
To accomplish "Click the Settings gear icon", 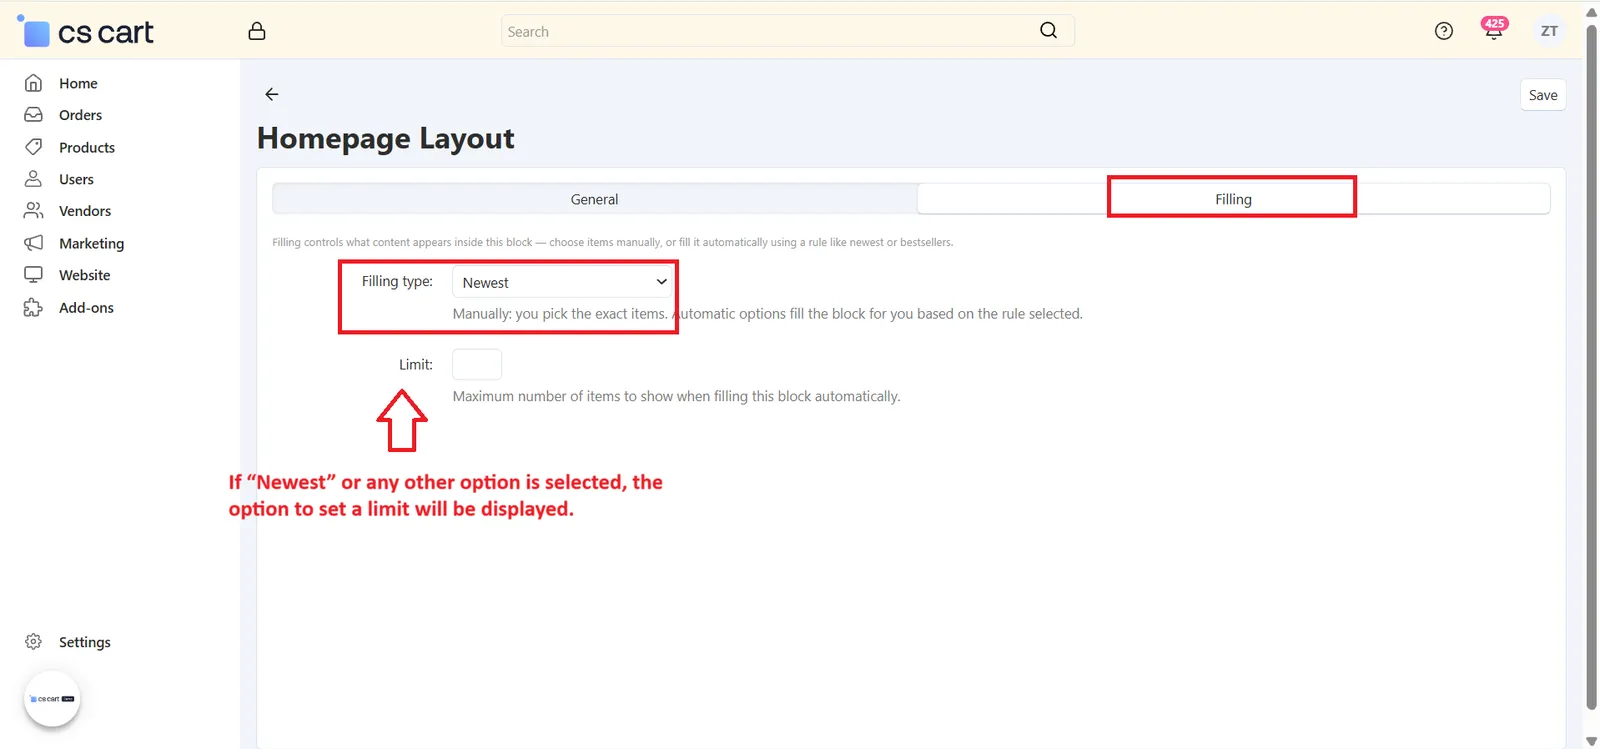I will click(33, 642).
